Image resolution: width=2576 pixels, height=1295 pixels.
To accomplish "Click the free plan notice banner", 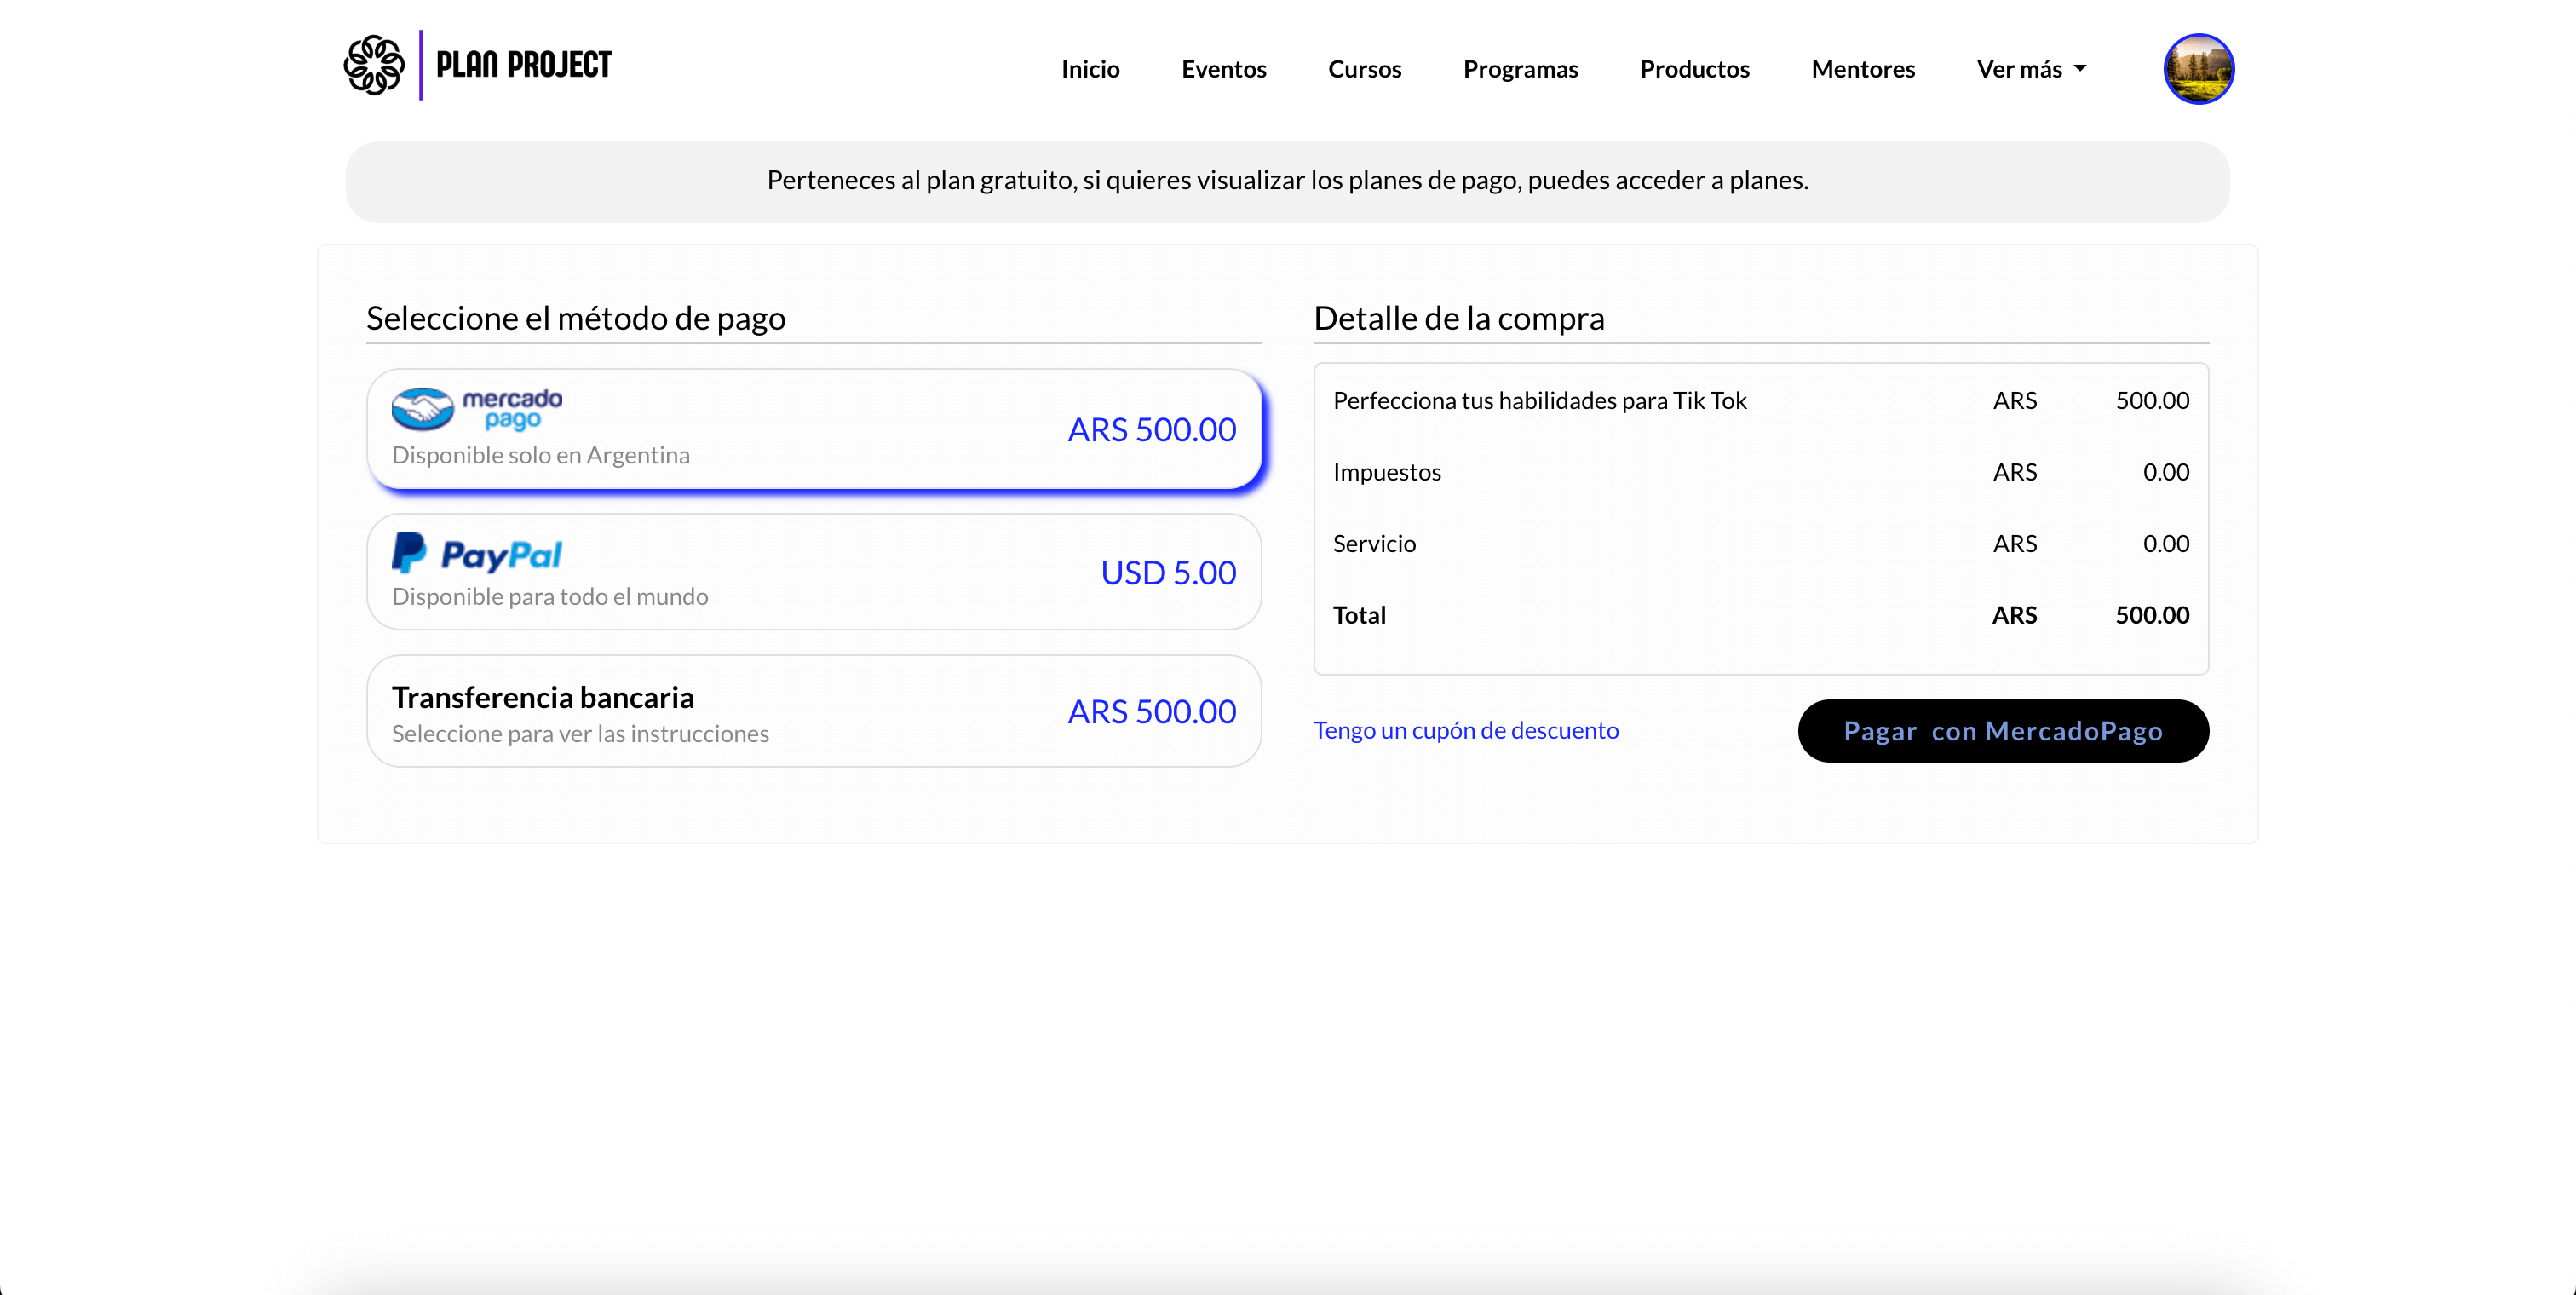I will click(1287, 181).
